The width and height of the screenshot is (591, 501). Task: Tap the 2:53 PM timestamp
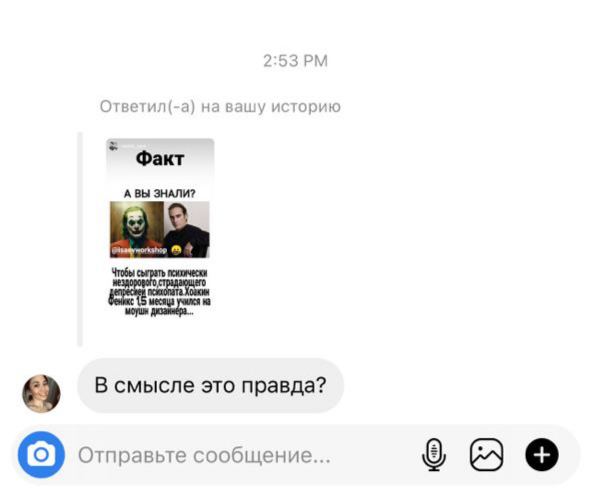(296, 61)
